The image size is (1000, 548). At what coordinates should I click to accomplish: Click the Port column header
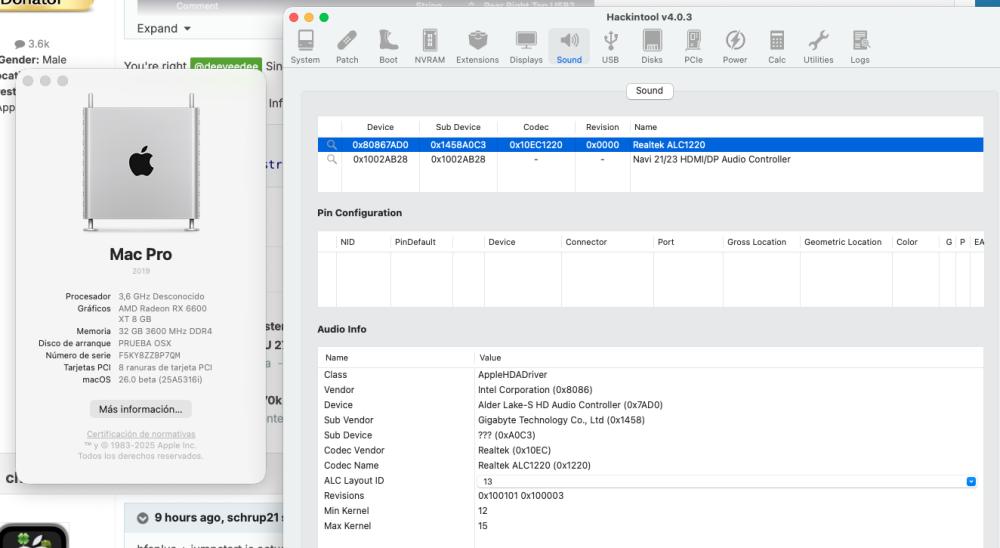click(688, 242)
